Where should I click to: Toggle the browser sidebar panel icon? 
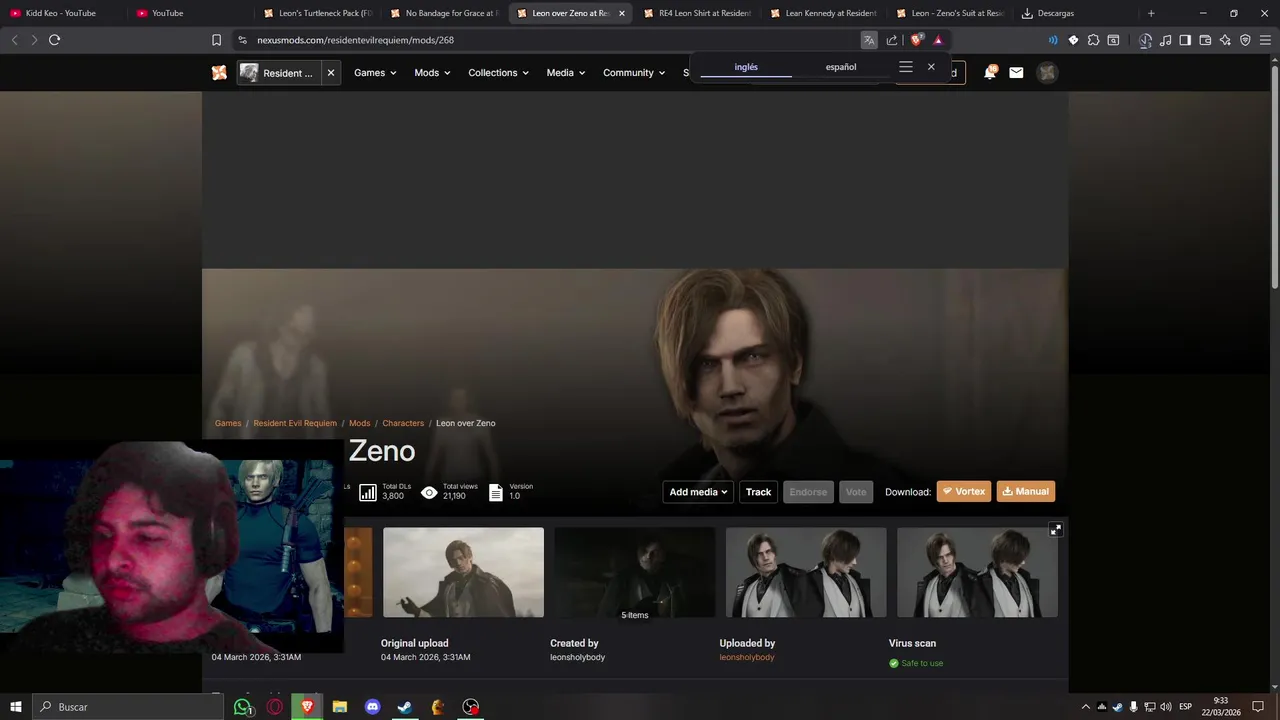pos(1185,40)
